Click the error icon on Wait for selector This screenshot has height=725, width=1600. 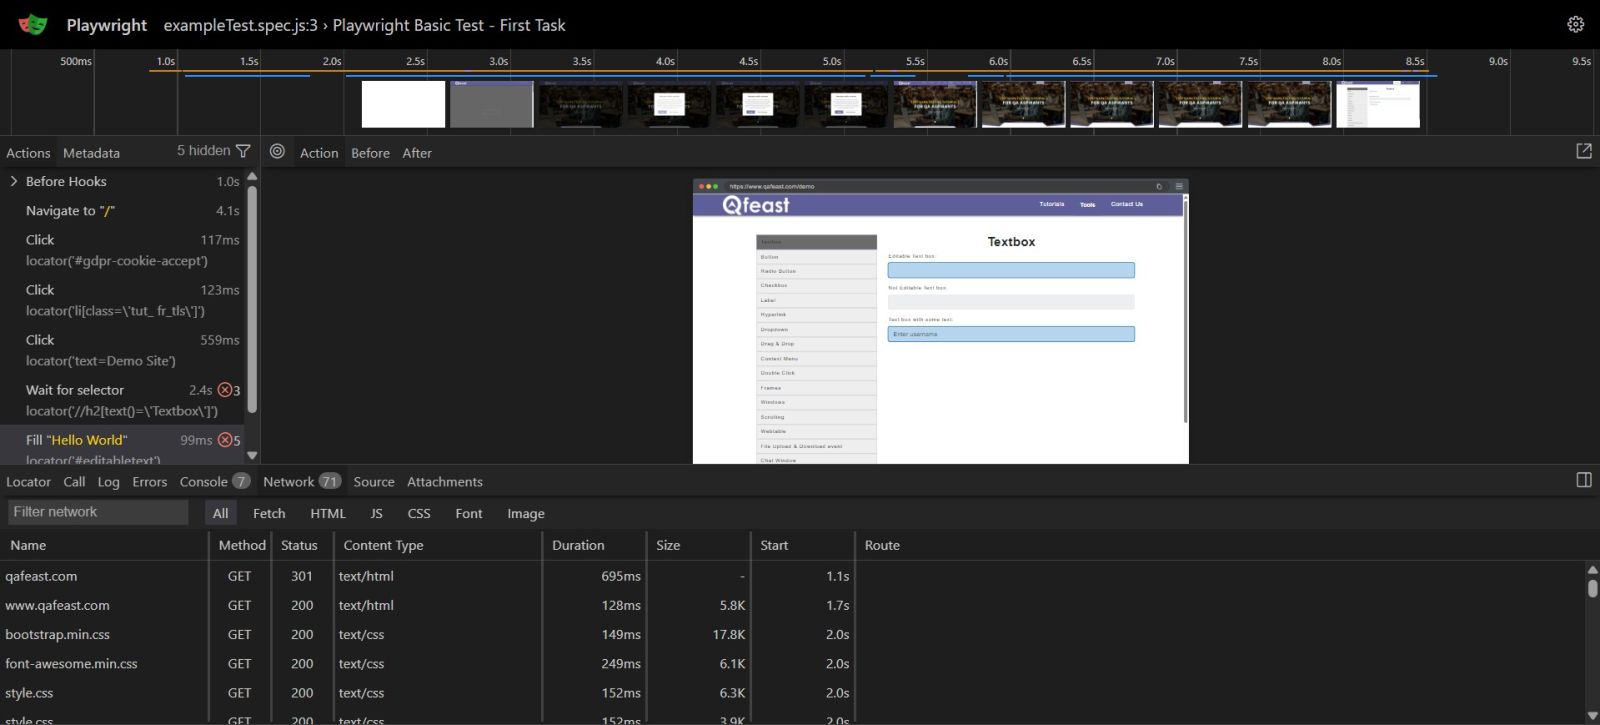pos(225,390)
